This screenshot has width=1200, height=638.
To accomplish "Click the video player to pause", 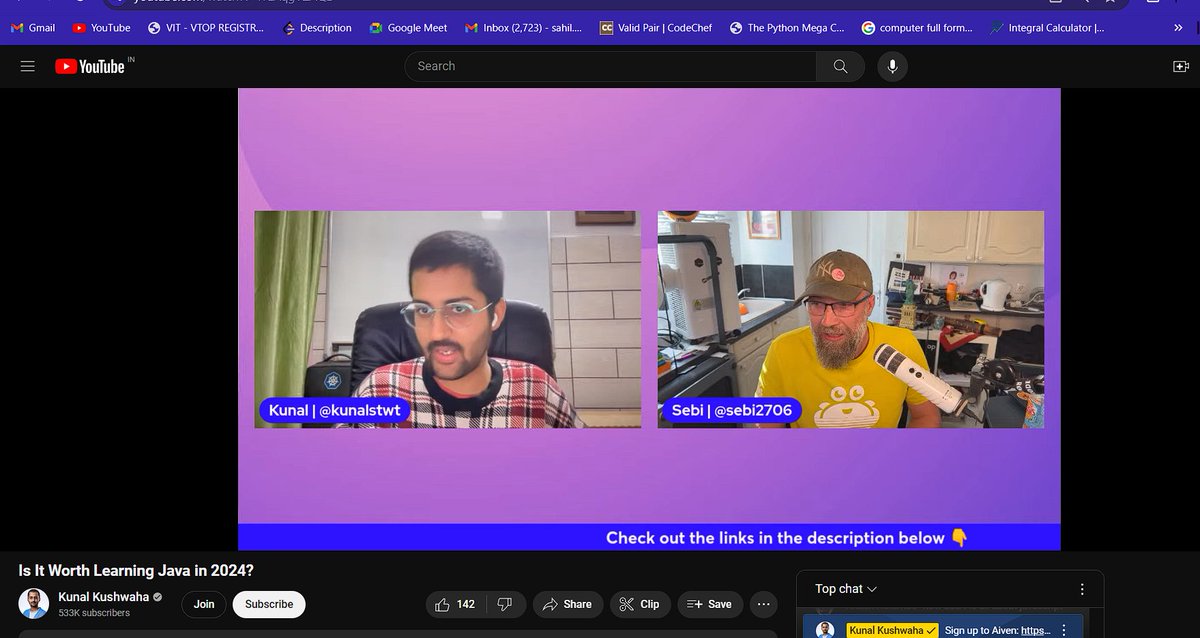I will point(649,319).
